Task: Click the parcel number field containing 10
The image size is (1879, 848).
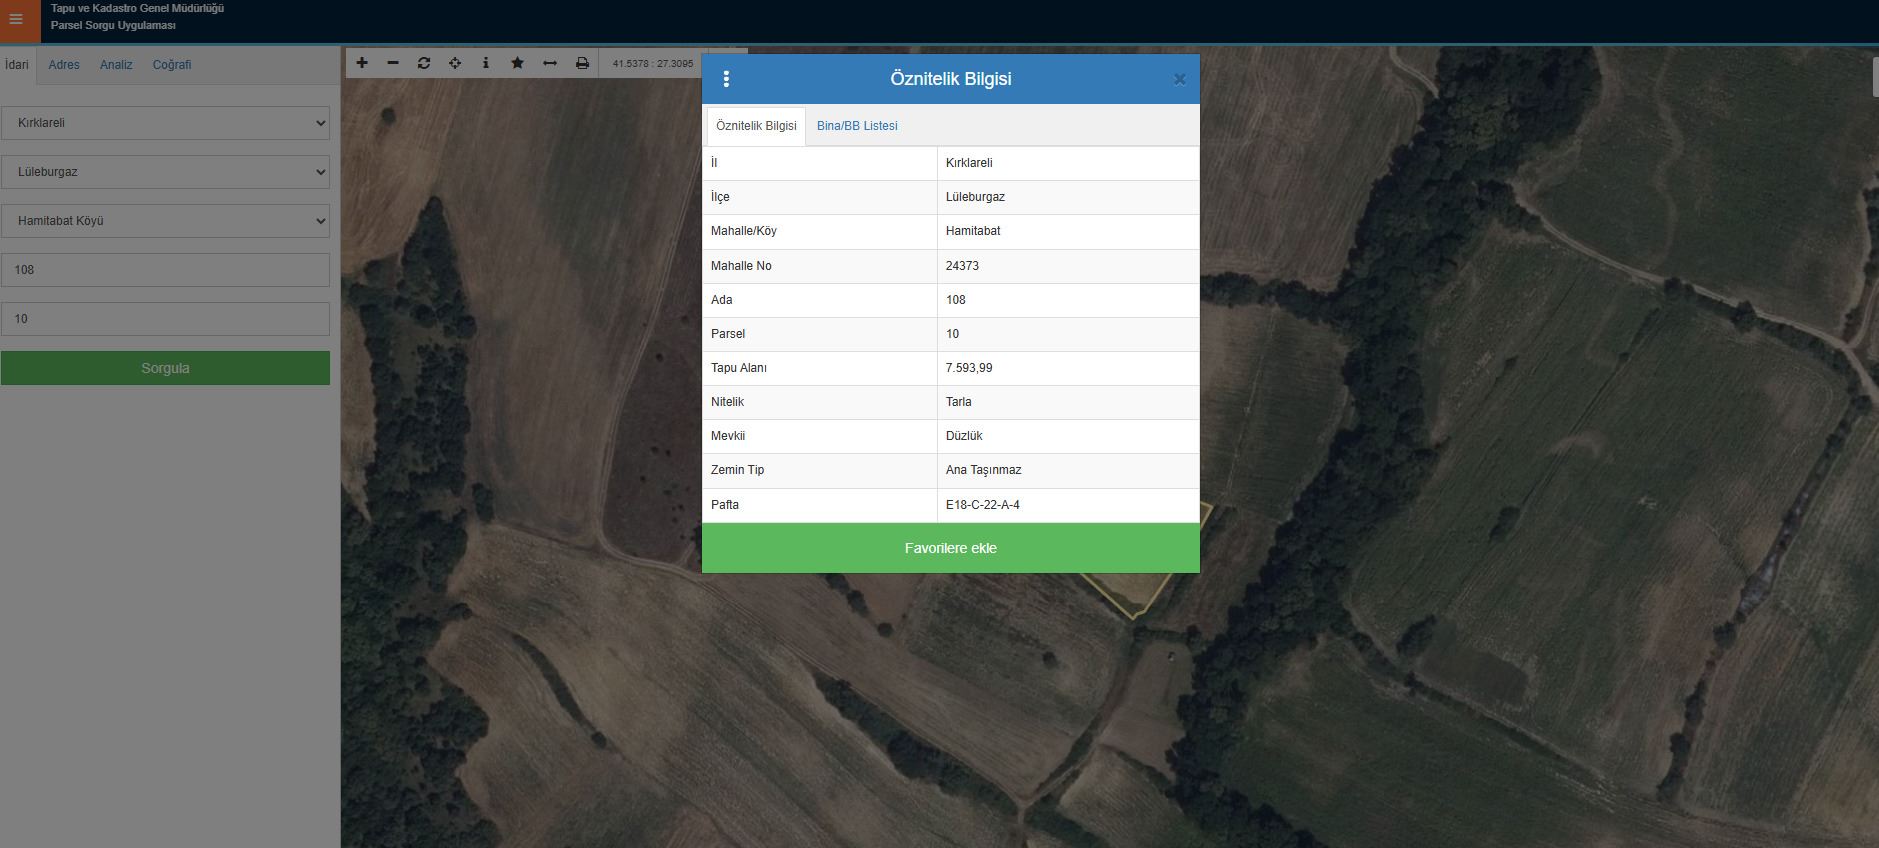Action: [x=165, y=319]
